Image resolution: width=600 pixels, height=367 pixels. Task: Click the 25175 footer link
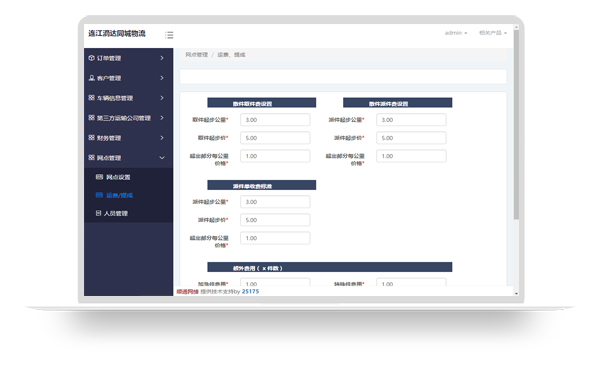[x=250, y=292]
